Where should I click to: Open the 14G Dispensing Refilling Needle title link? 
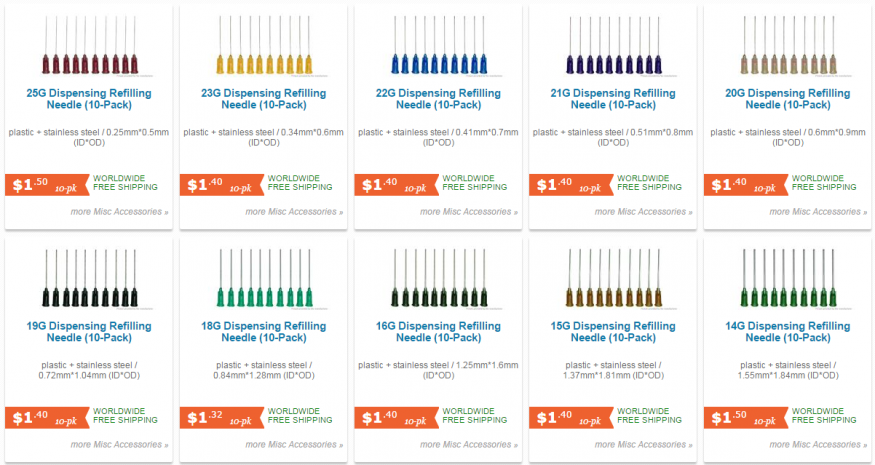788,332
